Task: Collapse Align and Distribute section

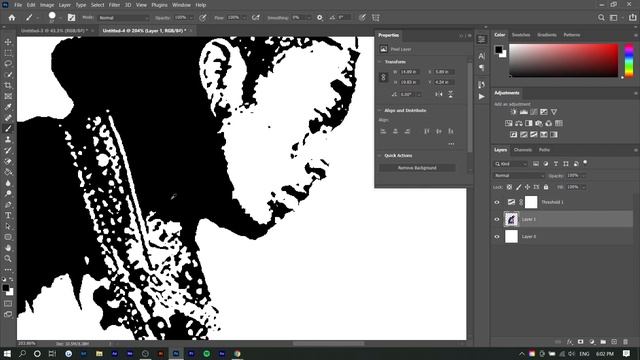Action: click(380, 111)
